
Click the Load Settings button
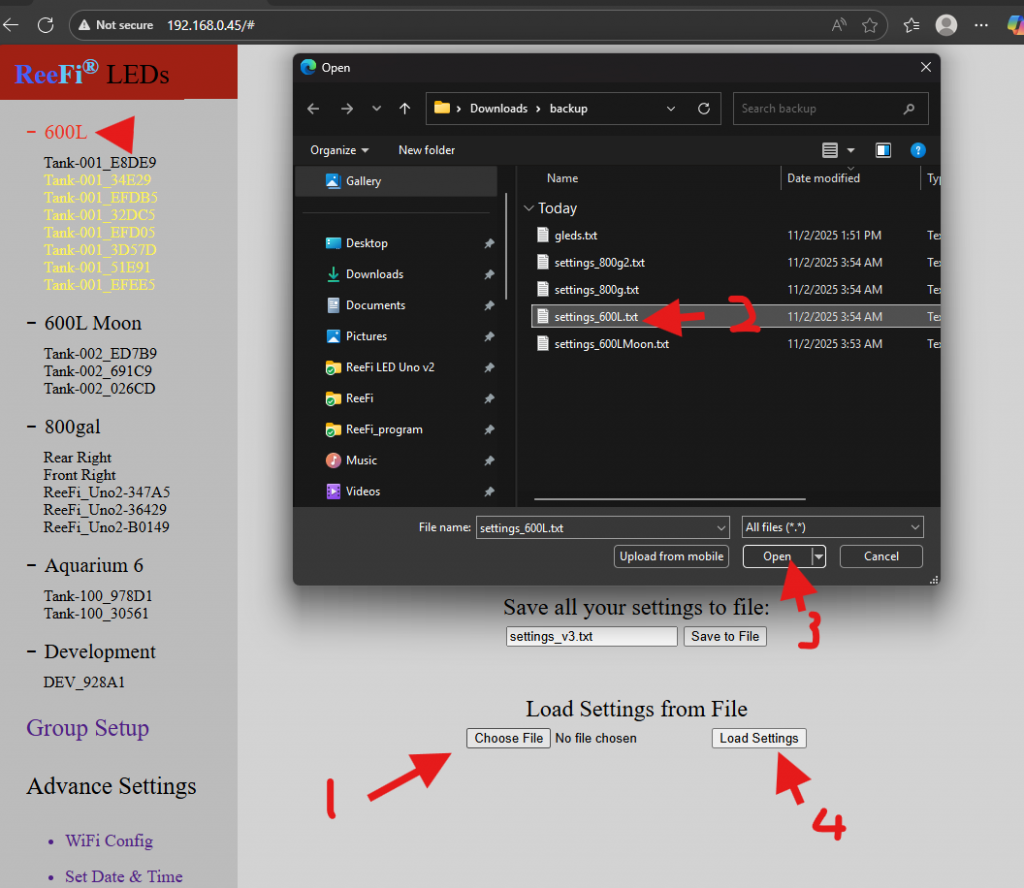[759, 738]
